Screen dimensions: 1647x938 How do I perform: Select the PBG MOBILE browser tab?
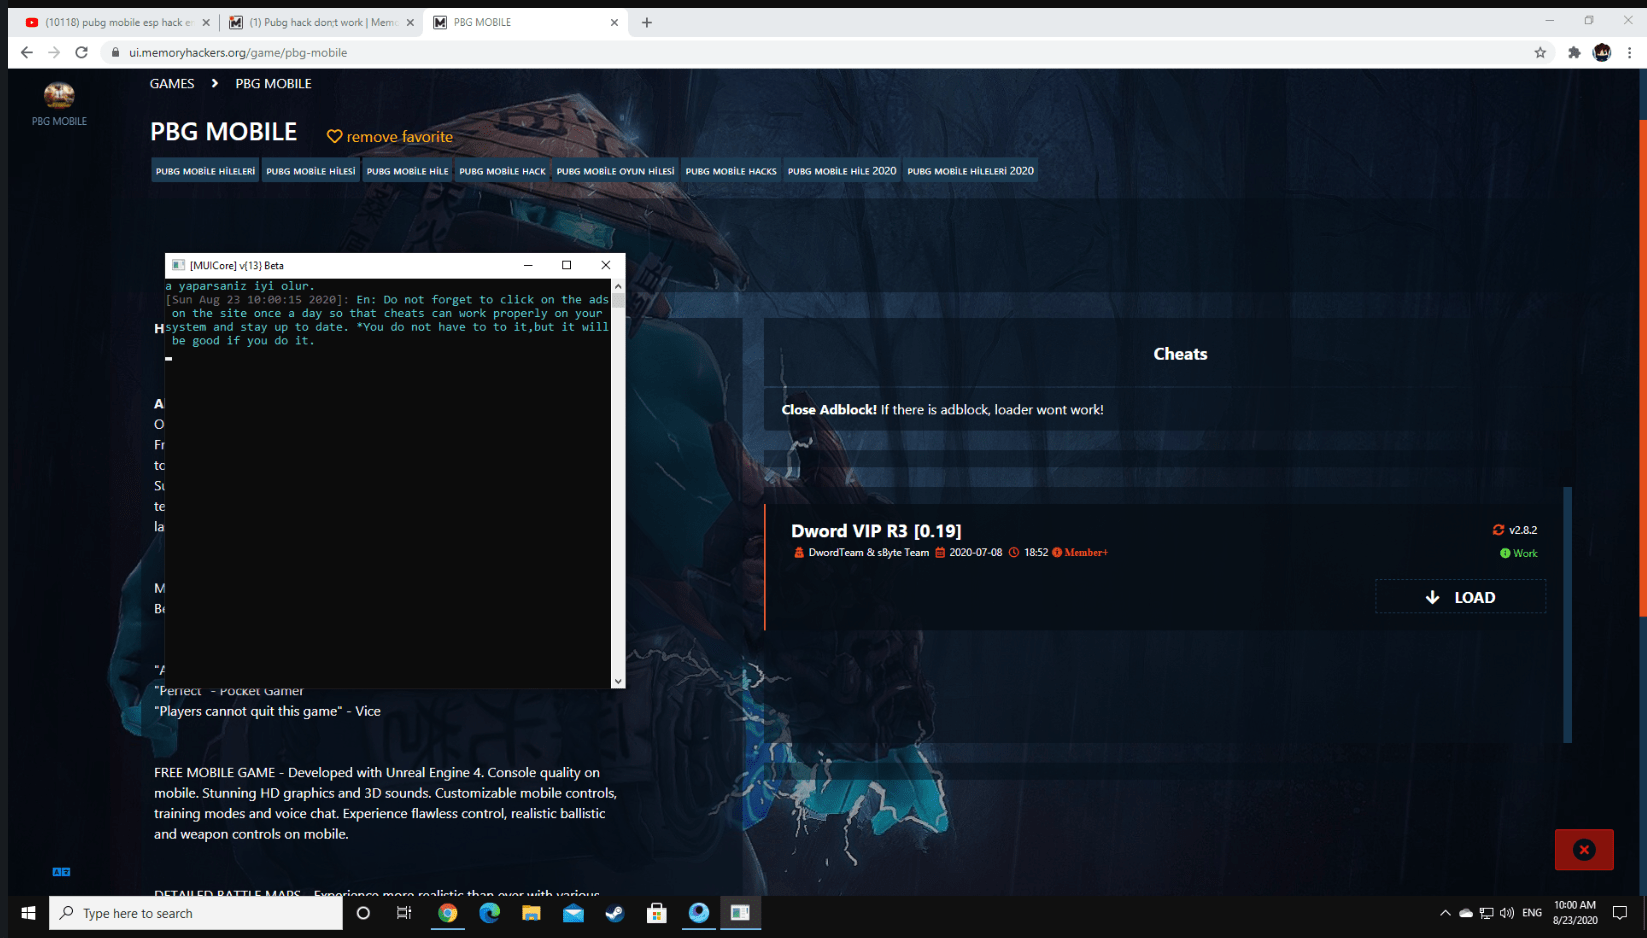tap(525, 22)
